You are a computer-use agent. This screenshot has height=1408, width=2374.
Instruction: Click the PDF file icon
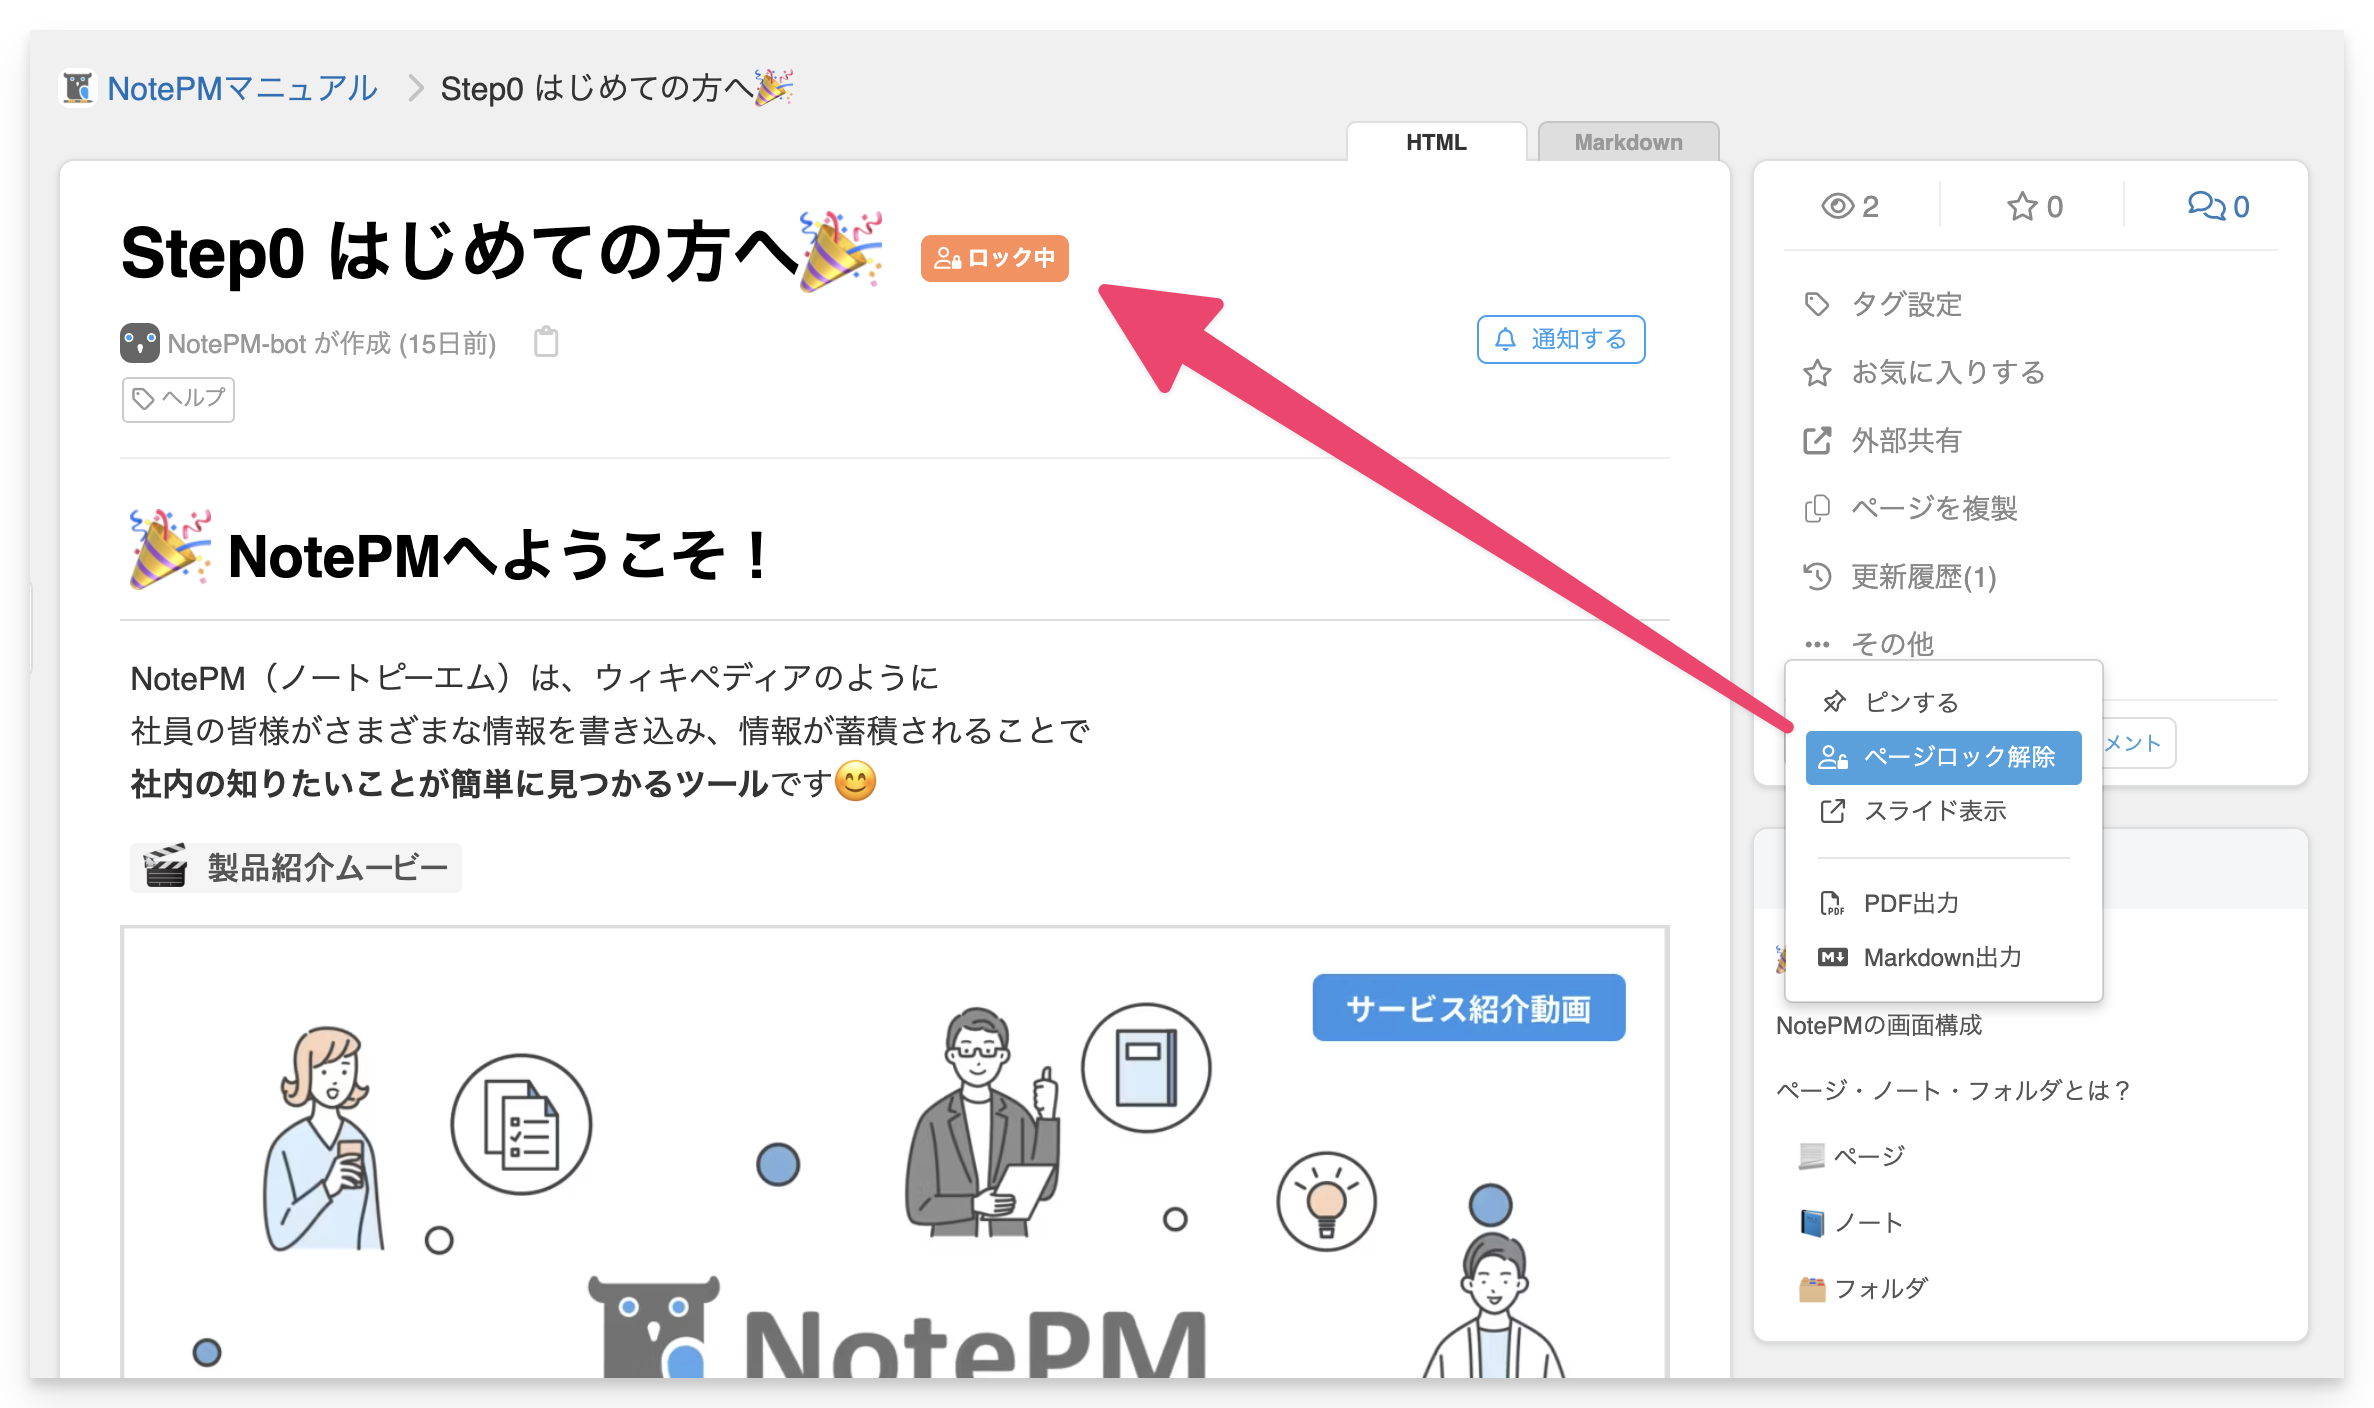point(1832,903)
